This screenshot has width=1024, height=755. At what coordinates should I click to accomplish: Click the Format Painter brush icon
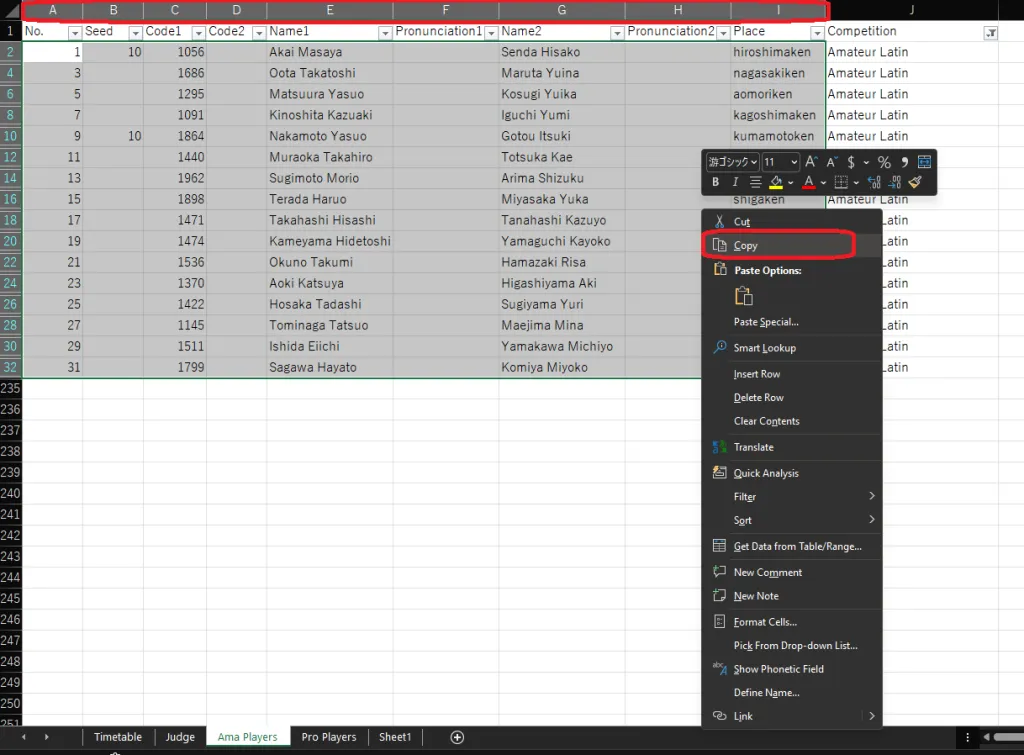tap(914, 182)
